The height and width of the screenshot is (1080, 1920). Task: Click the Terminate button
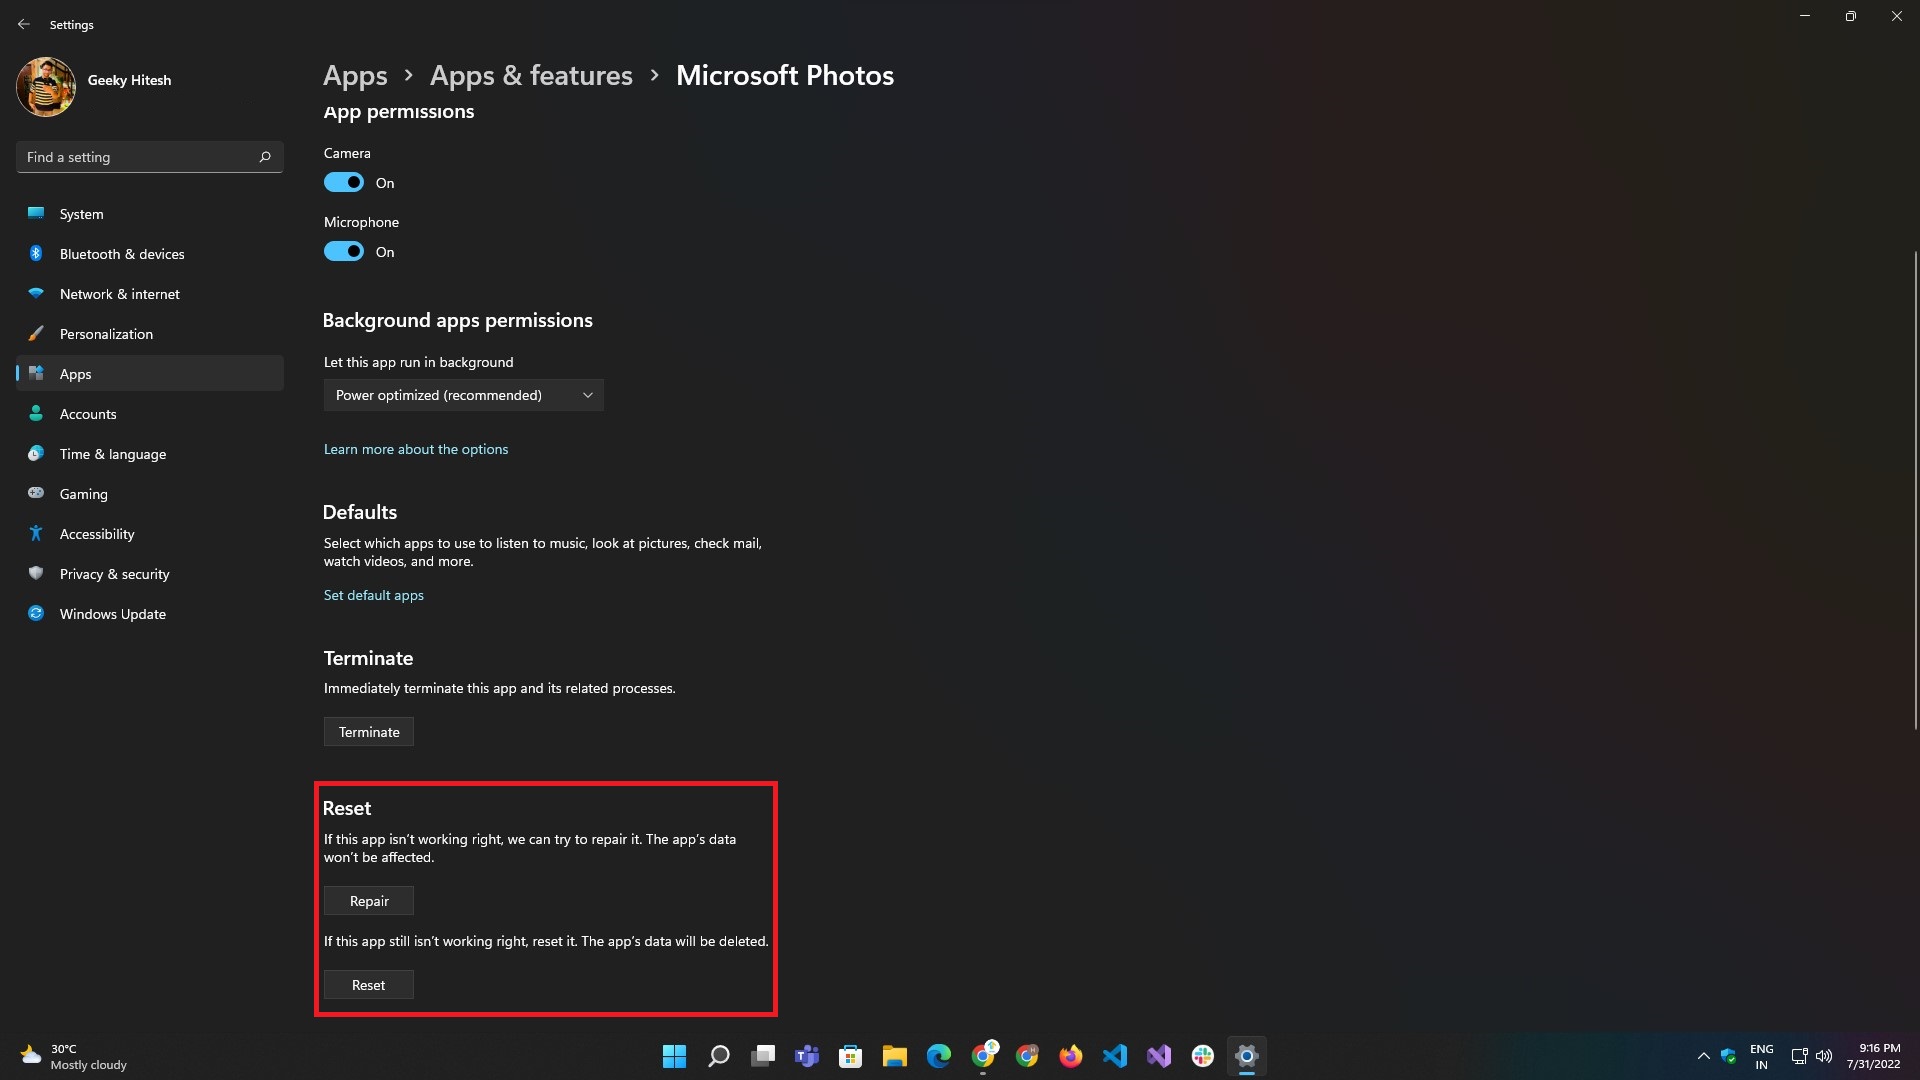[x=368, y=732]
